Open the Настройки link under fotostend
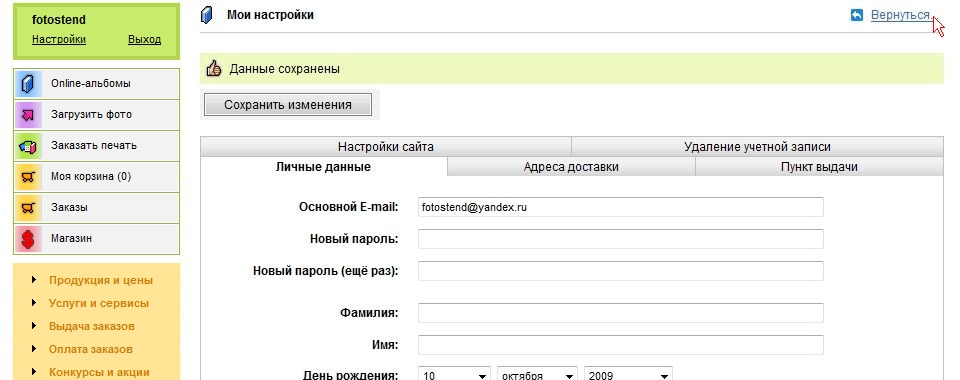The width and height of the screenshot is (960, 380). 59,40
